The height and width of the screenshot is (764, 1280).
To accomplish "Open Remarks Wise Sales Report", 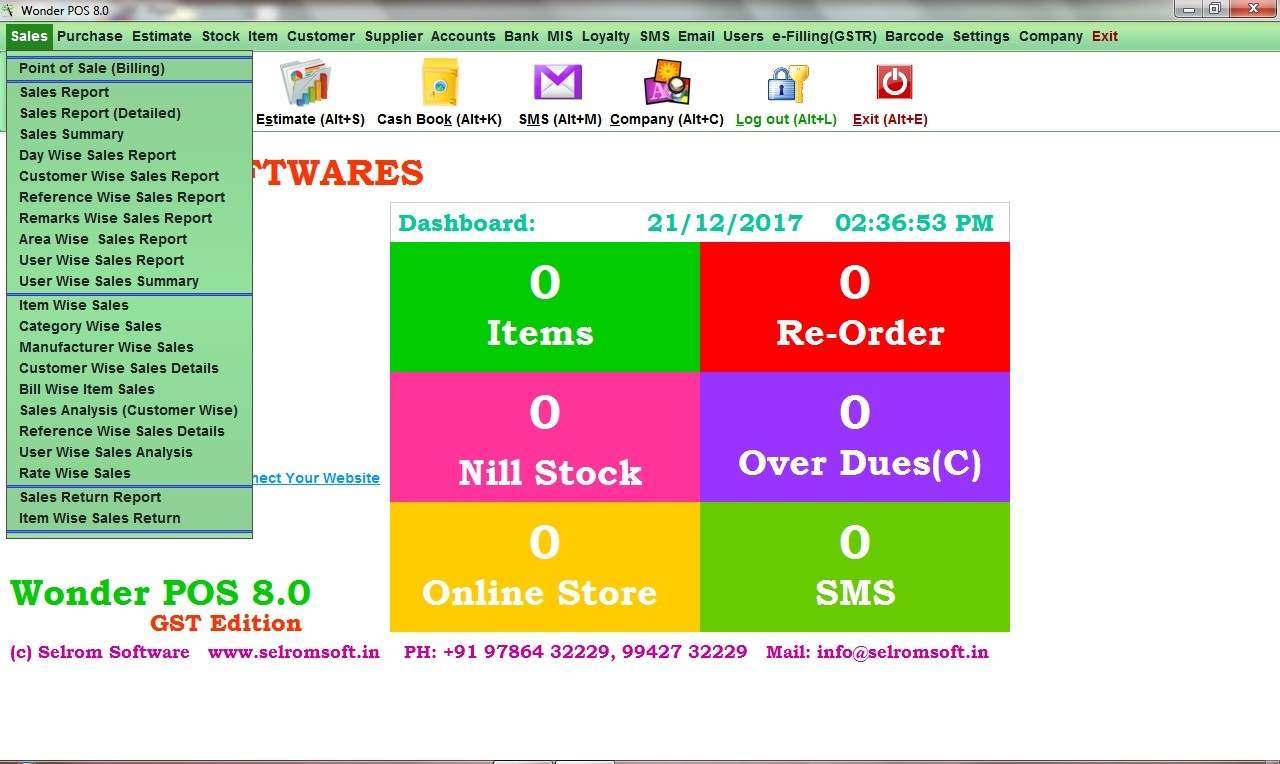I will 130,218.
